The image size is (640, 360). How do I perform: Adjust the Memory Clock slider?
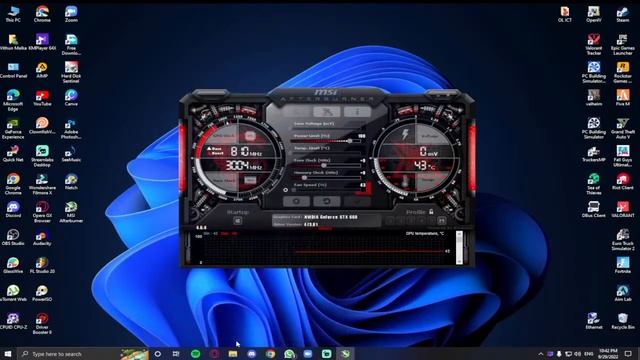pos(326,178)
